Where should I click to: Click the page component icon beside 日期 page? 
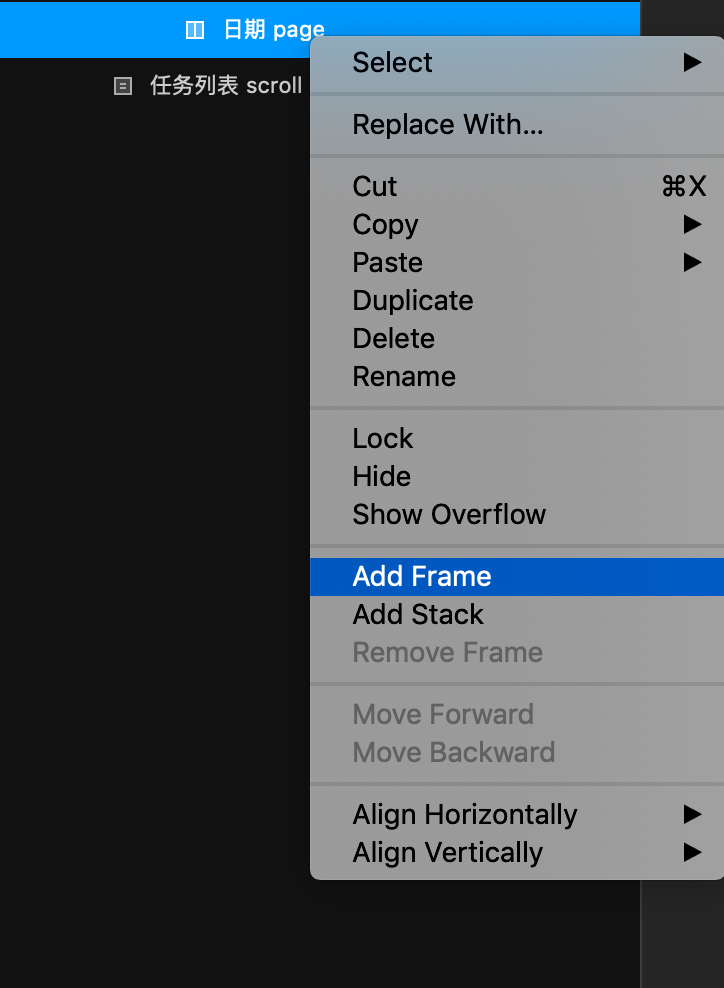[195, 30]
